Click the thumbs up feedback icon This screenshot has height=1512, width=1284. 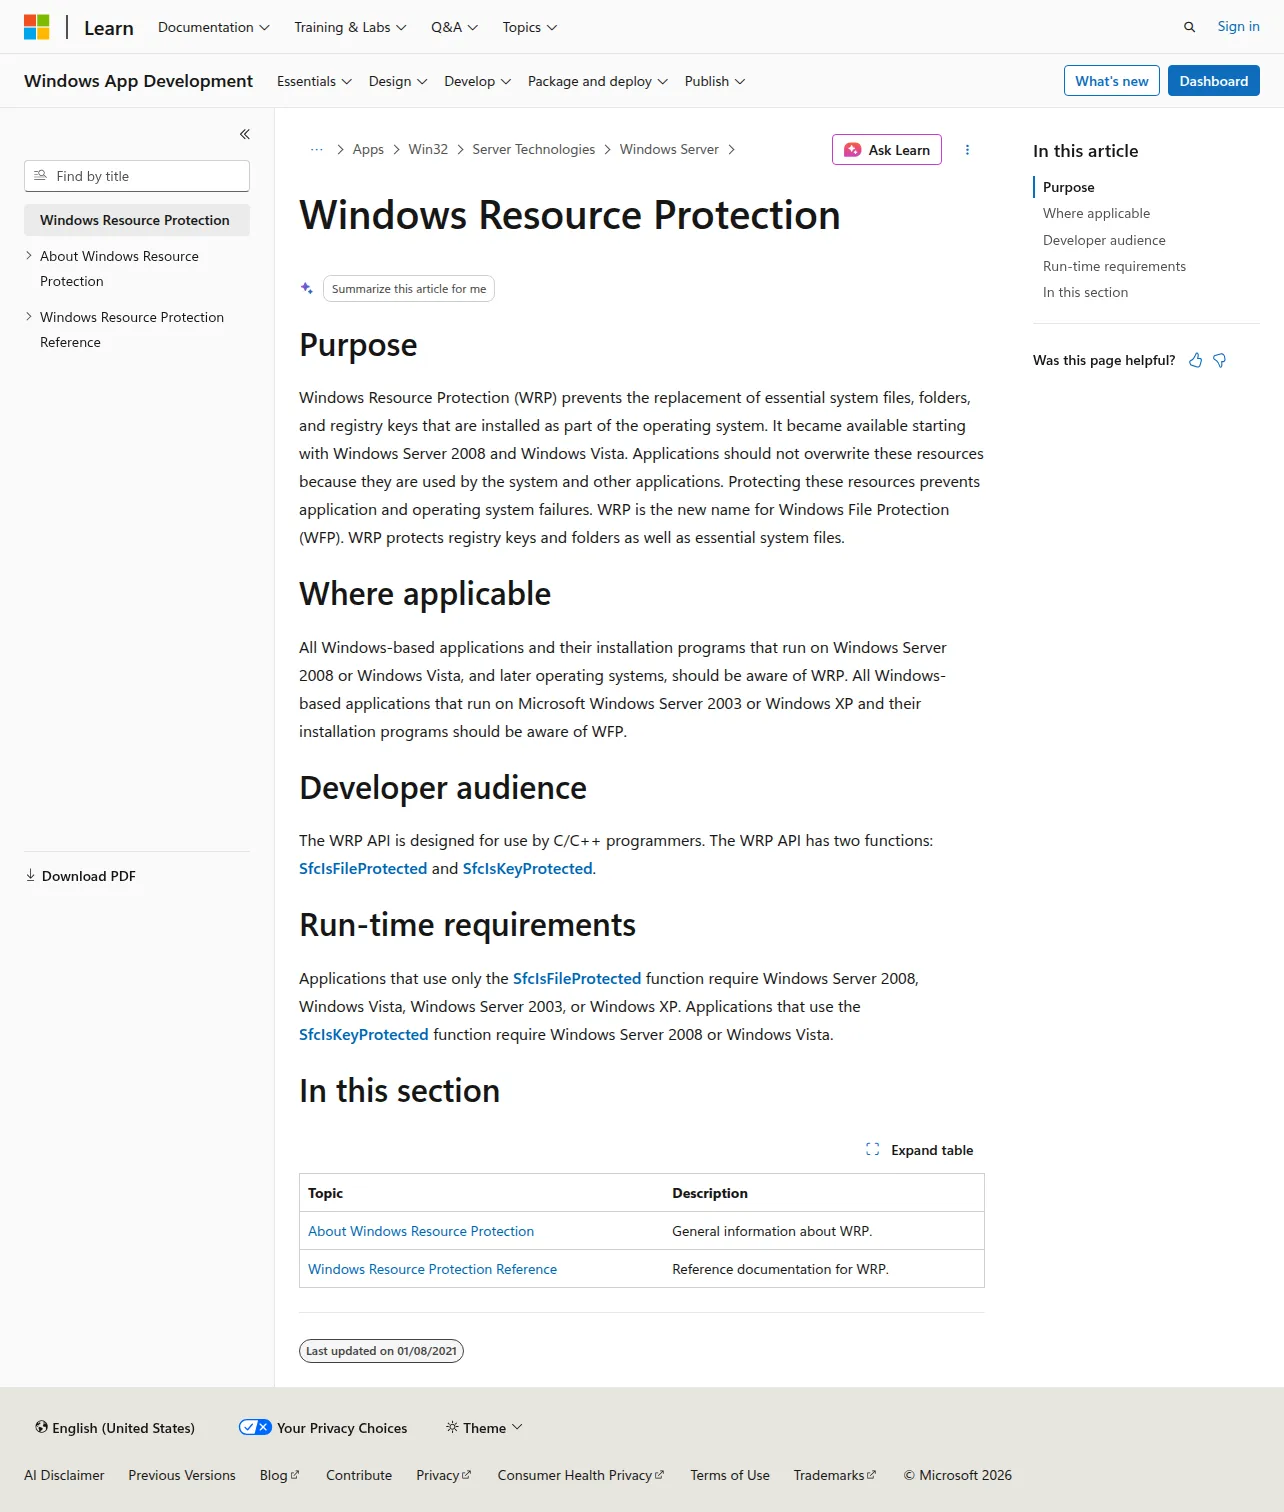pos(1195,360)
